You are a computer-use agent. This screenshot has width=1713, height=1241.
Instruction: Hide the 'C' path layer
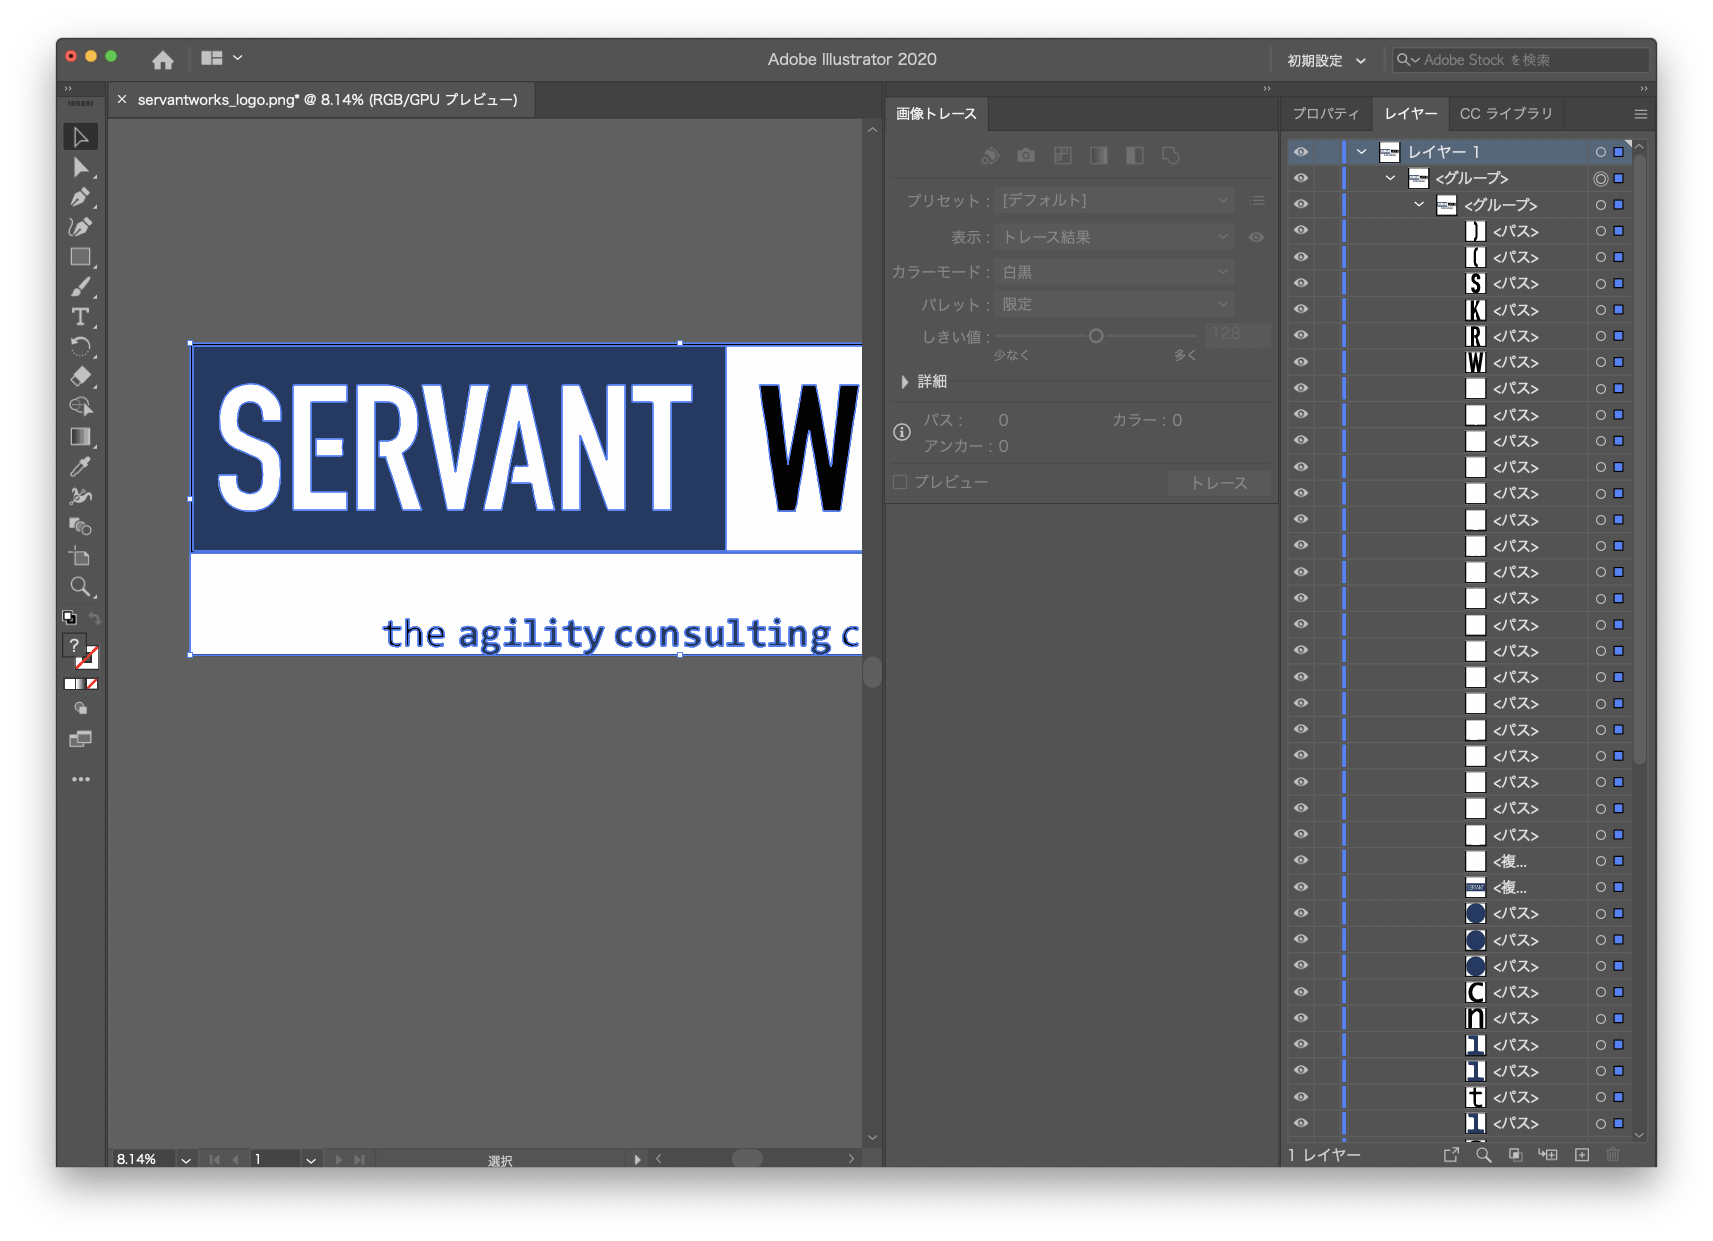pos(1301,992)
